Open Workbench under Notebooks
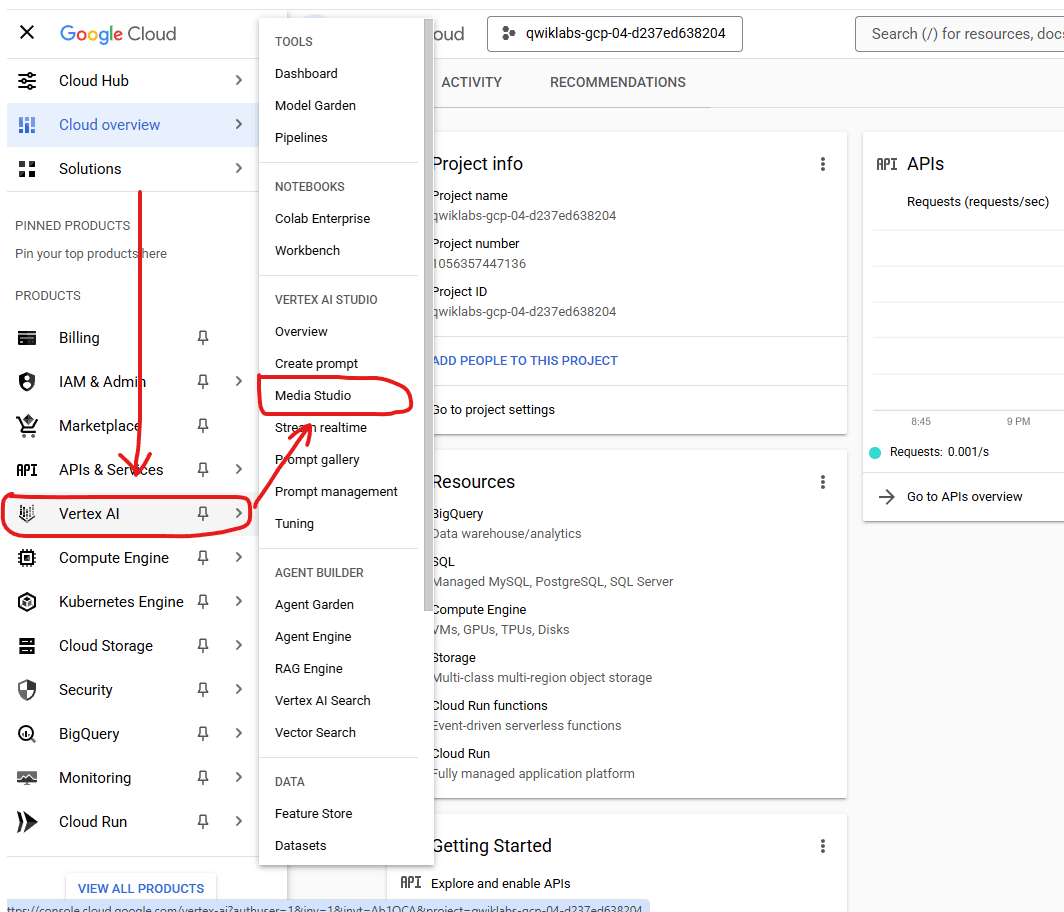 click(x=307, y=251)
